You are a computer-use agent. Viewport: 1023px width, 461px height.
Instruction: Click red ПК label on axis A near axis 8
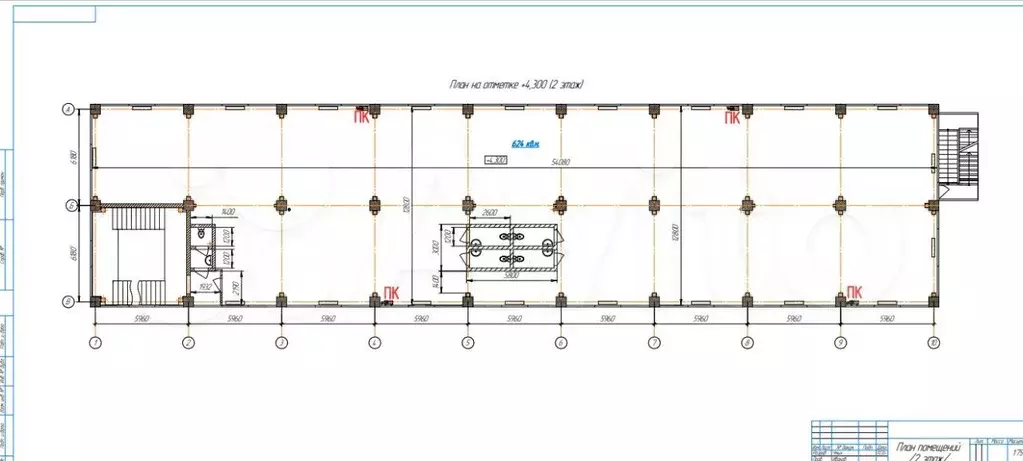tap(733, 118)
